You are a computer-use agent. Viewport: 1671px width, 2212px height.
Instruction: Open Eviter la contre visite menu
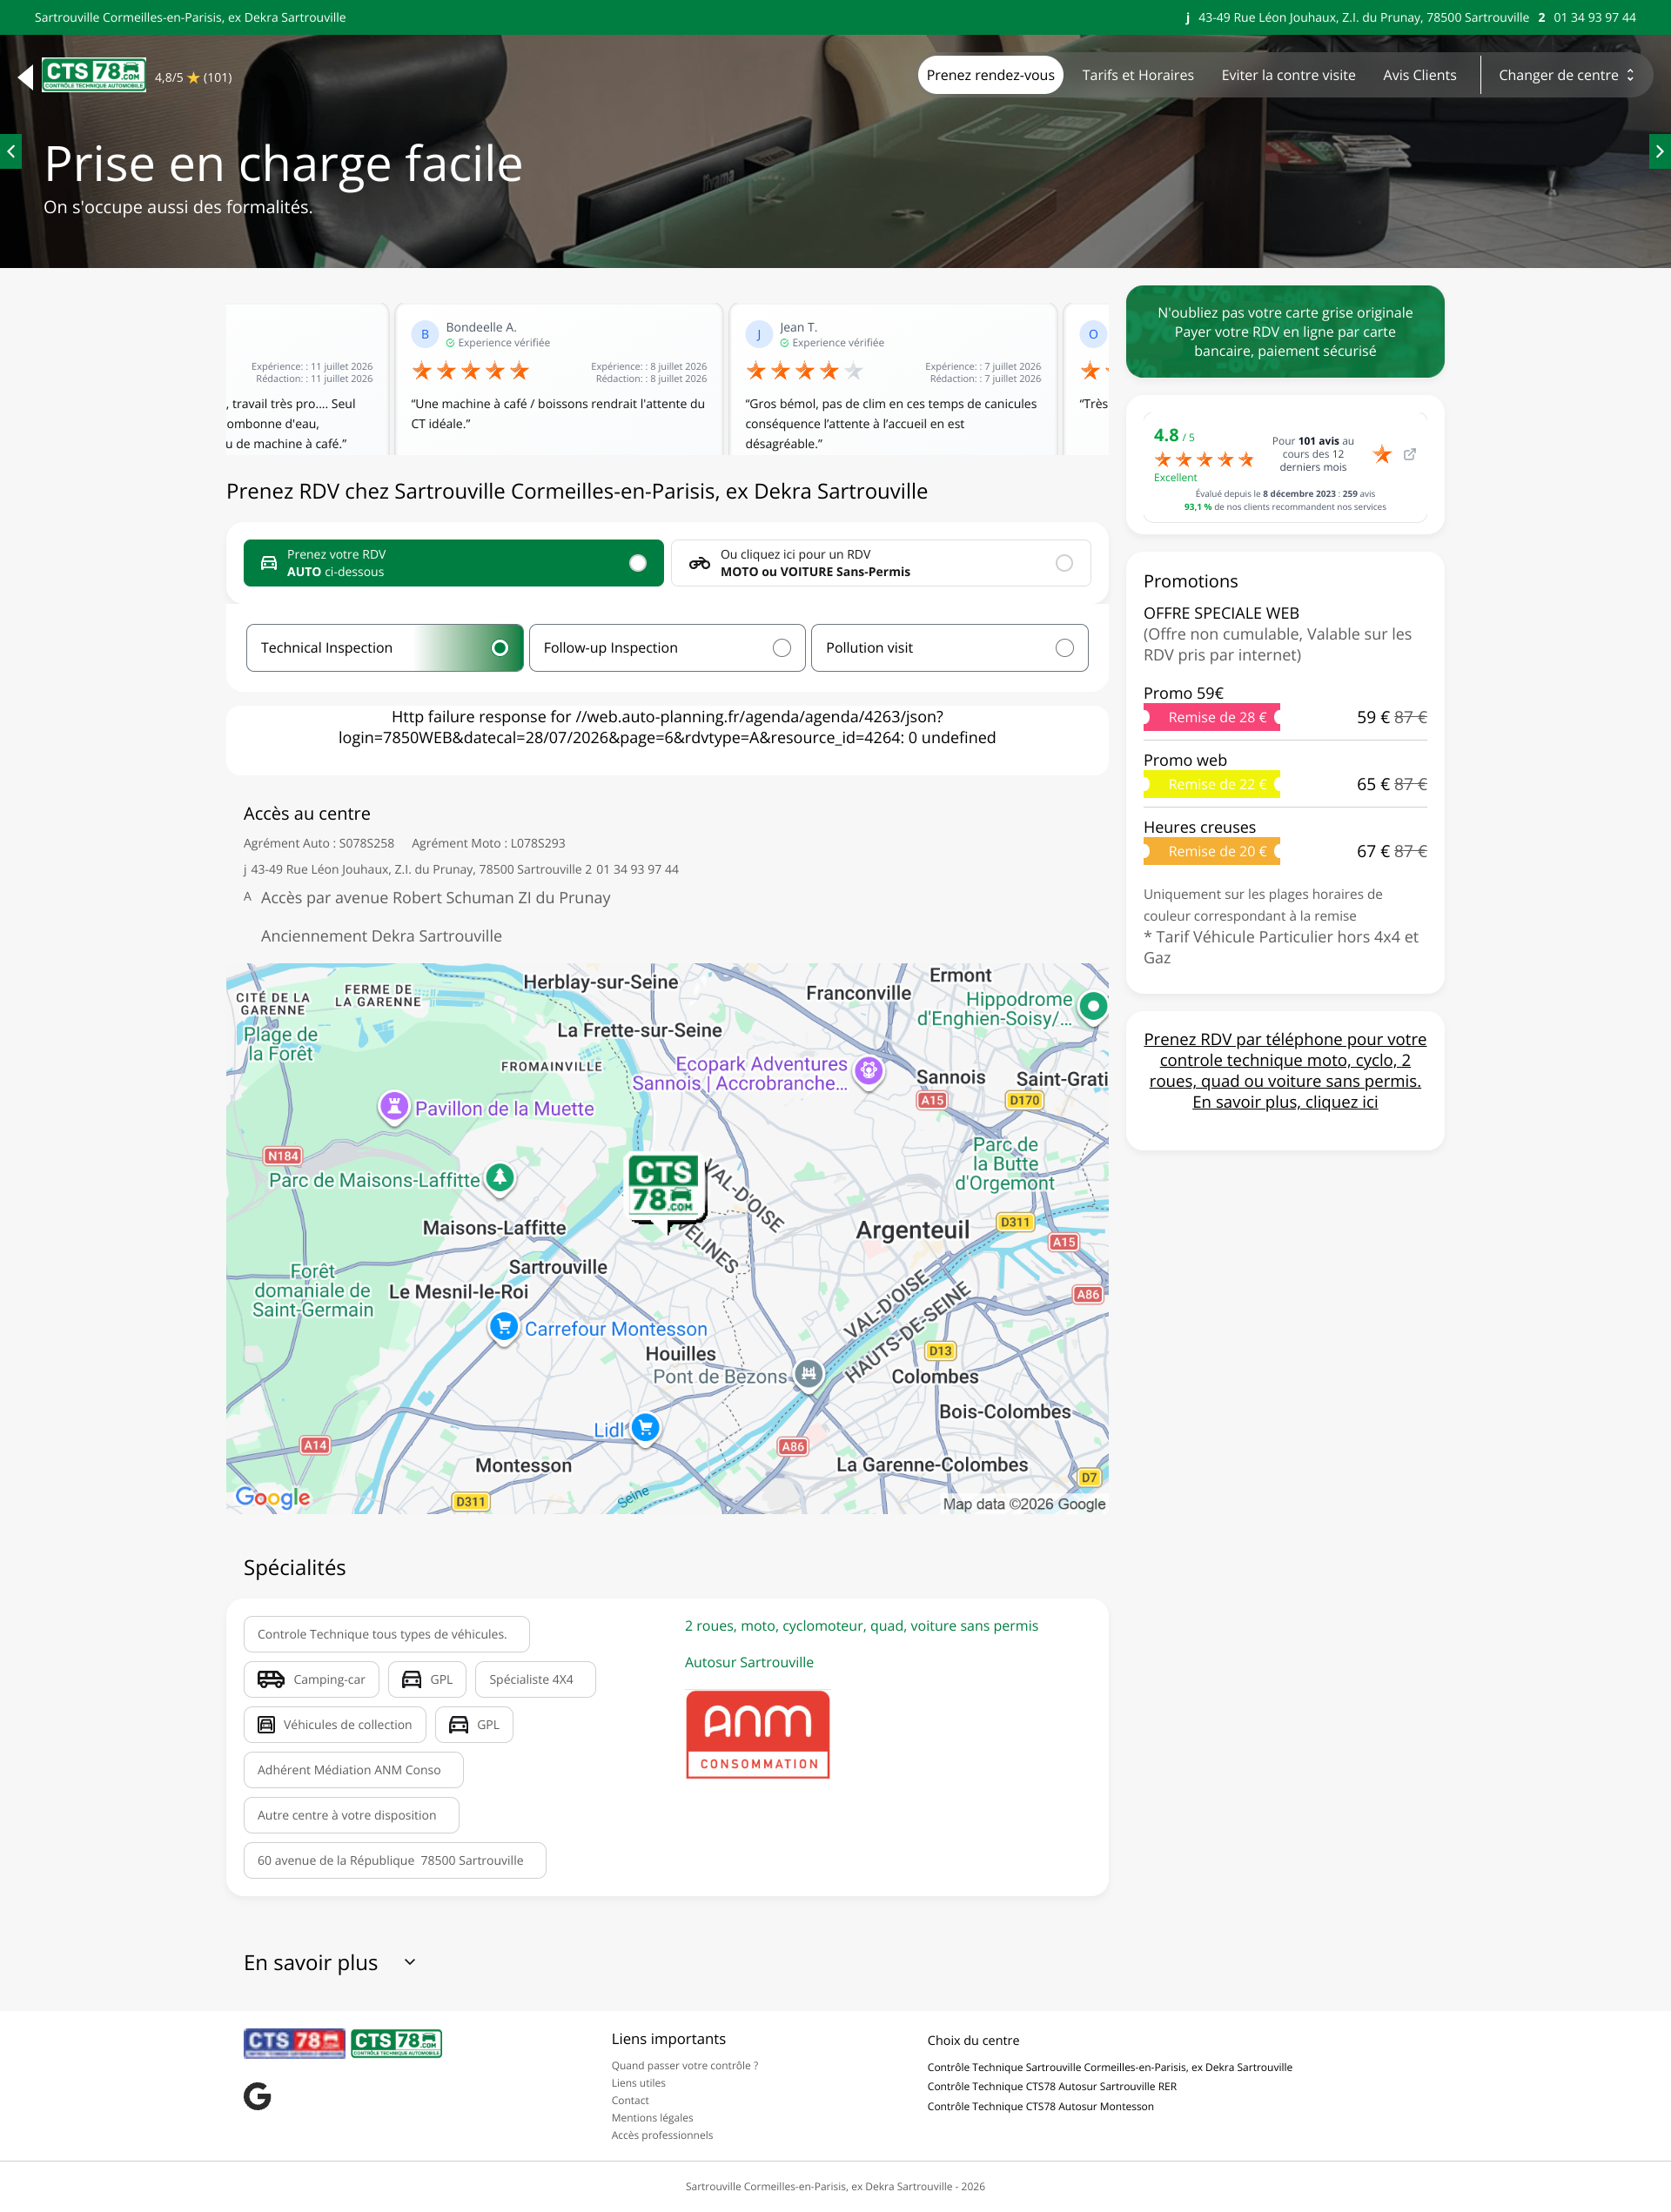pos(1288,75)
